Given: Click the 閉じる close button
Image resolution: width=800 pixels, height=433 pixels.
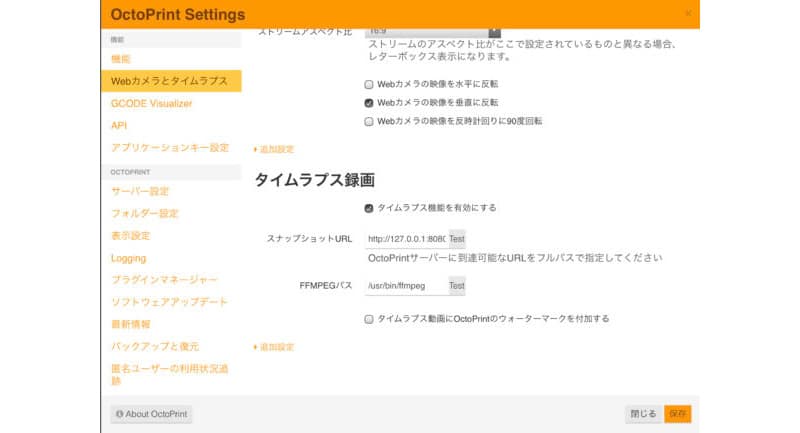Looking at the screenshot, I should coord(643,414).
